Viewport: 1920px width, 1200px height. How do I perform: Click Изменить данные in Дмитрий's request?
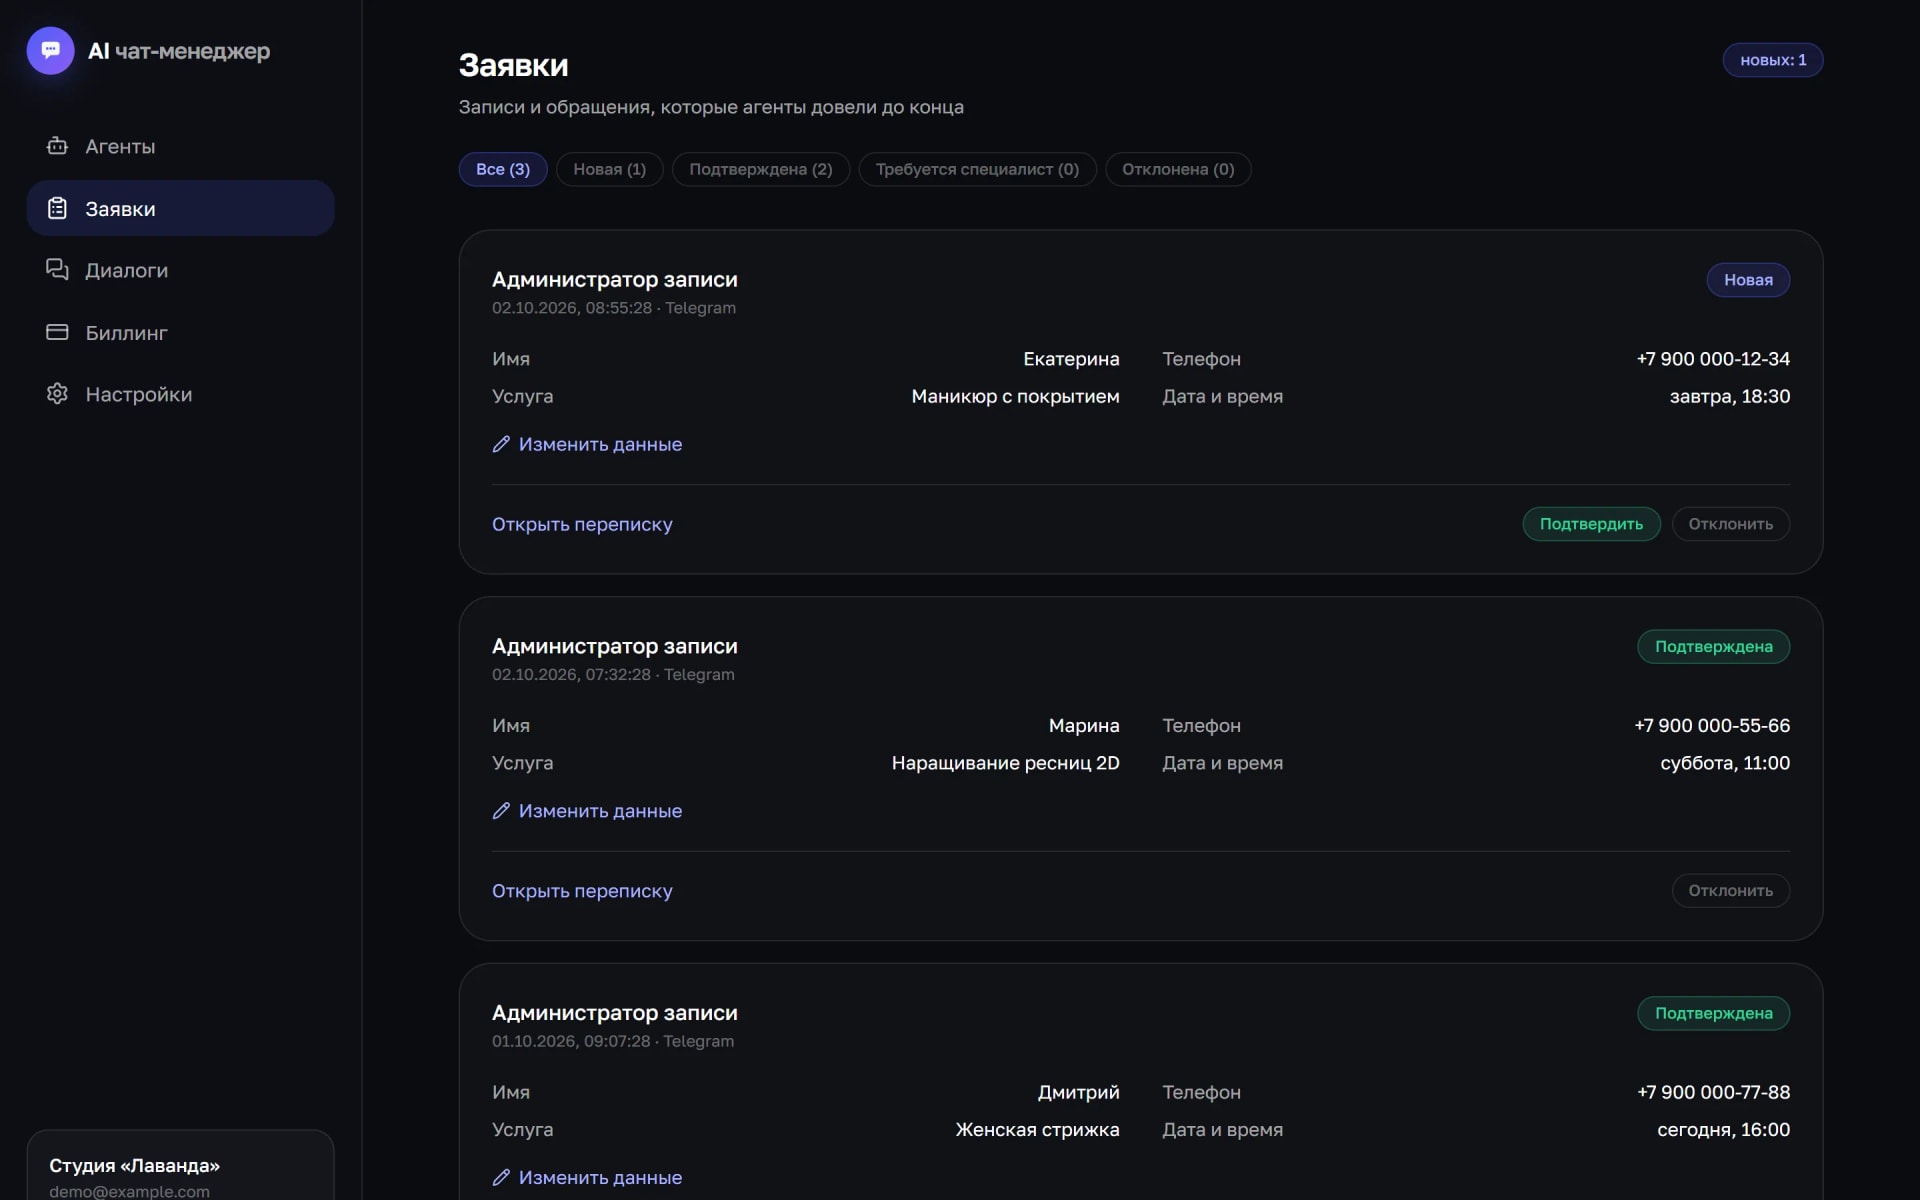pos(587,1178)
